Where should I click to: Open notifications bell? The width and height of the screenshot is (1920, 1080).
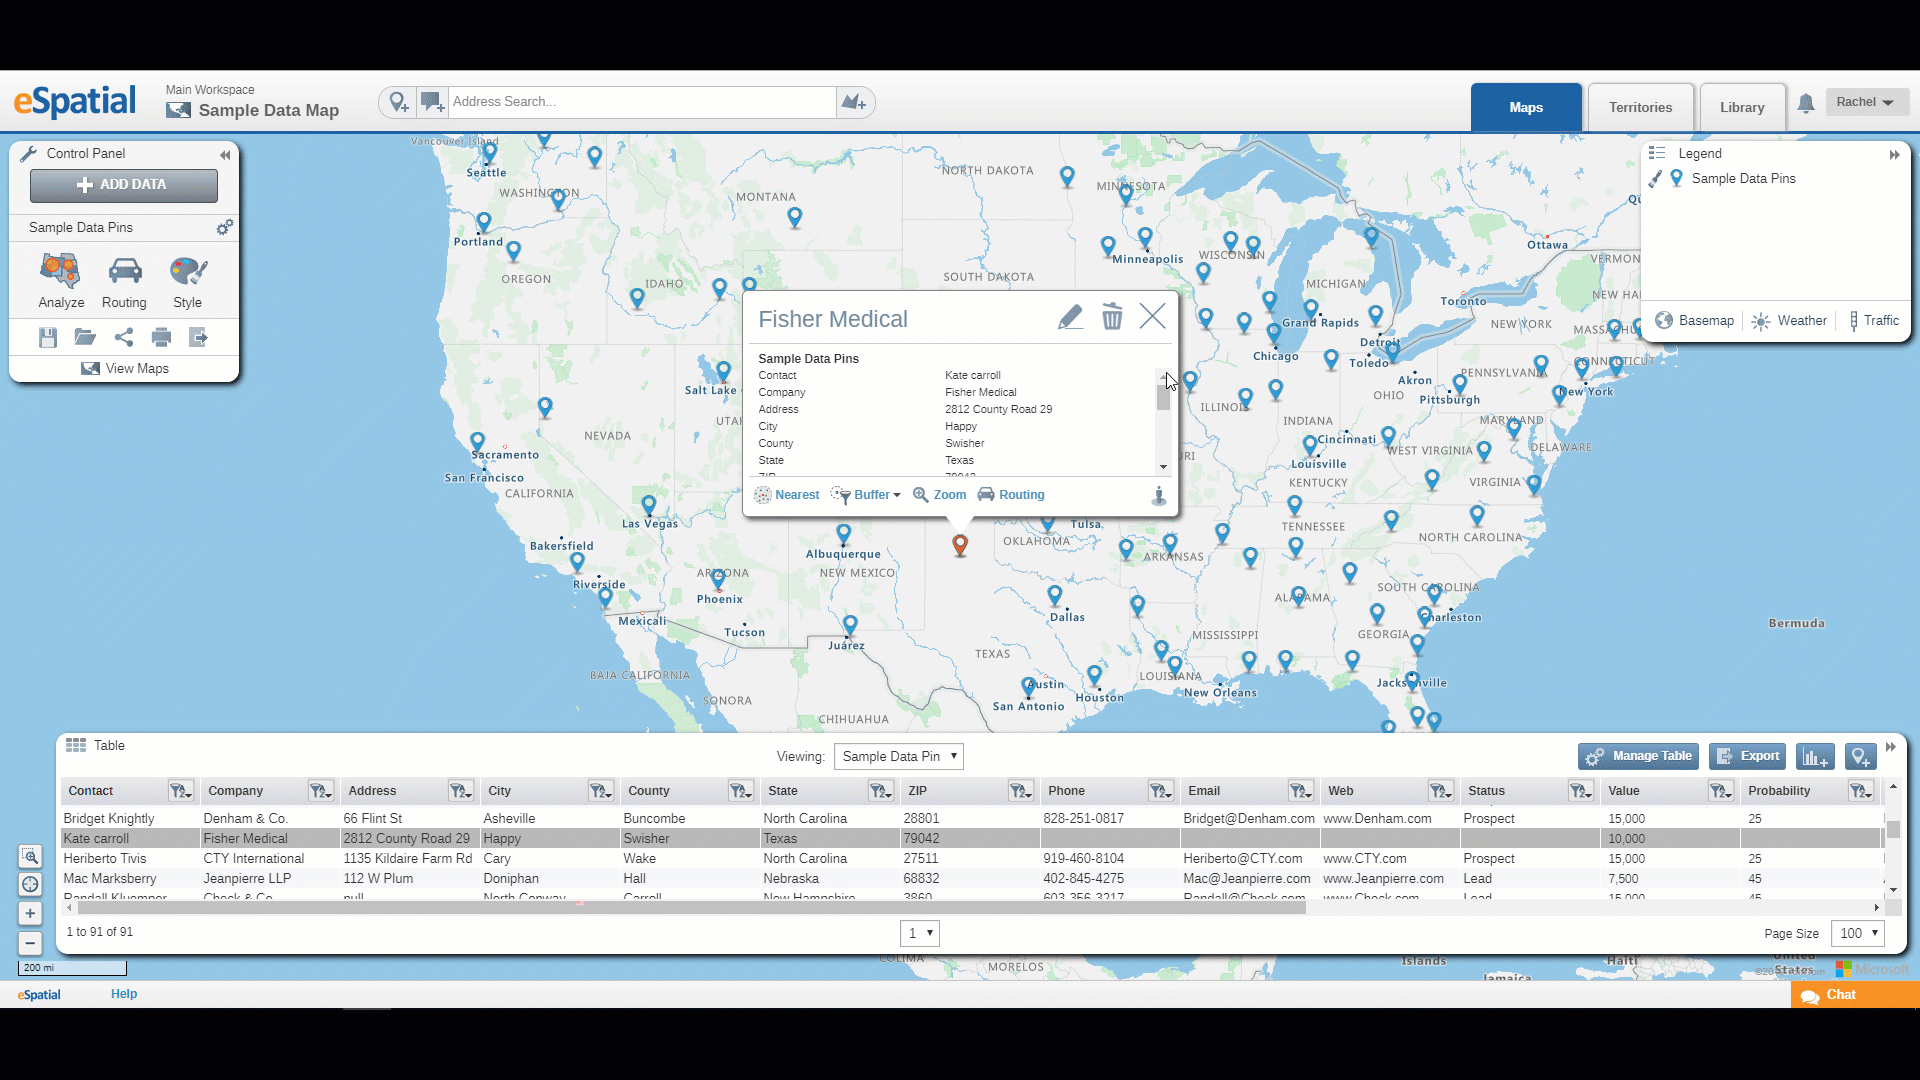(x=1806, y=103)
